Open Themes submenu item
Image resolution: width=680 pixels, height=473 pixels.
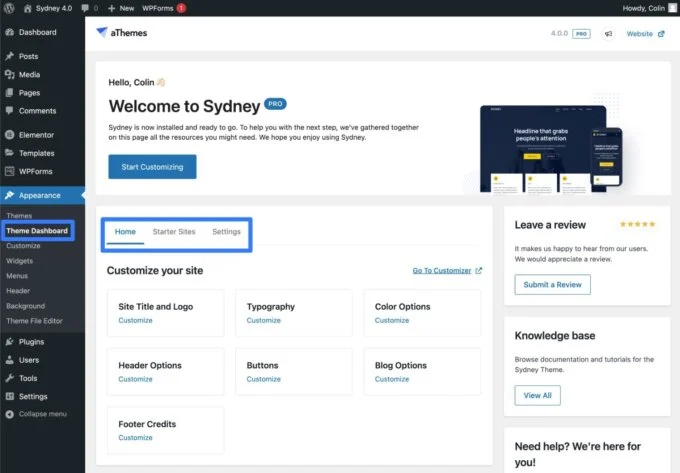(19, 215)
